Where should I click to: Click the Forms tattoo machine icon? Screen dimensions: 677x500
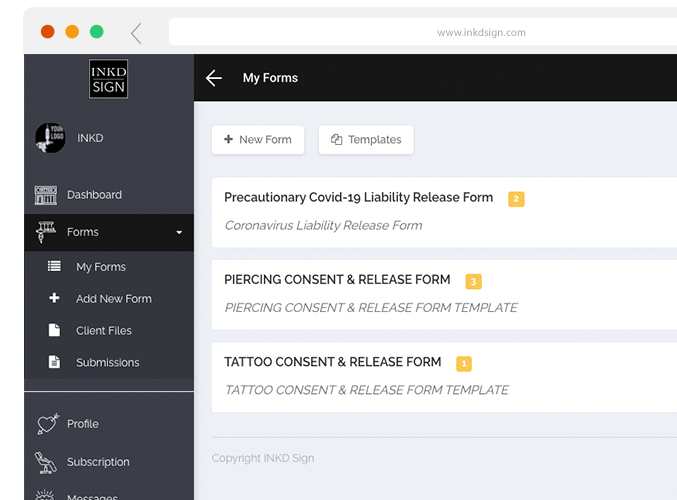coord(46,232)
